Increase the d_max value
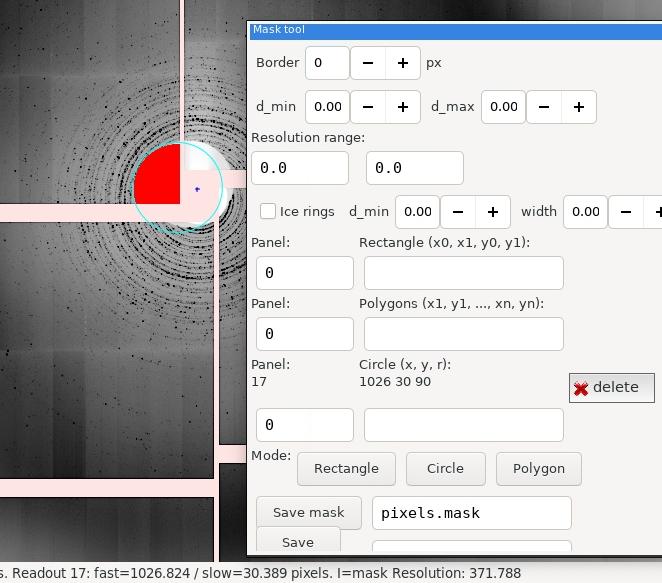Image resolution: width=662 pixels, height=583 pixels. 579,107
